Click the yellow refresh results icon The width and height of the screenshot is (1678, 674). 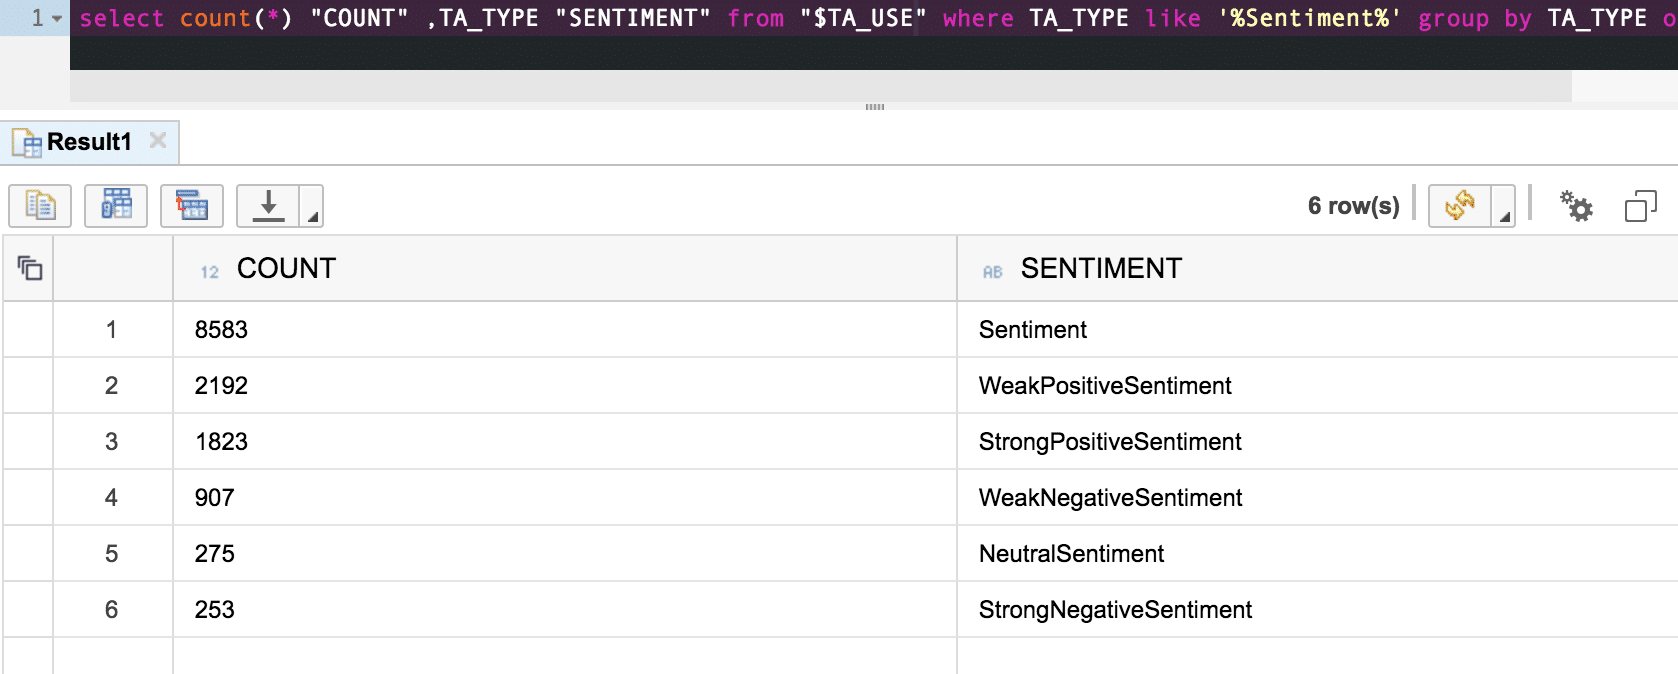click(x=1459, y=206)
